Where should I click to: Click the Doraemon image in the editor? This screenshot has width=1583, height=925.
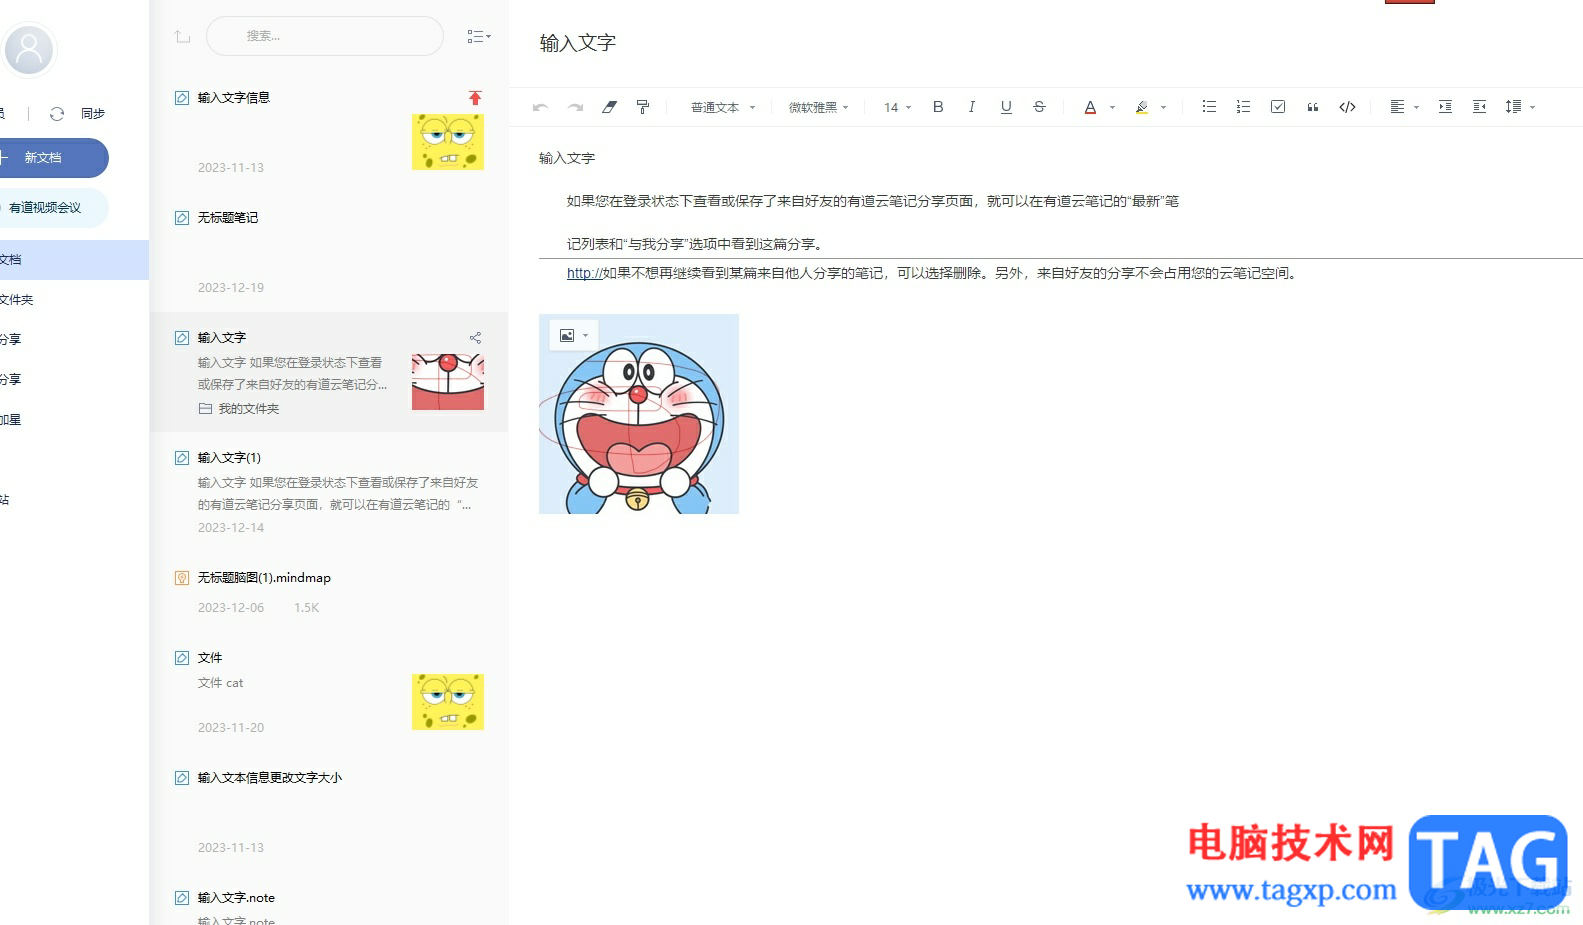(x=639, y=414)
